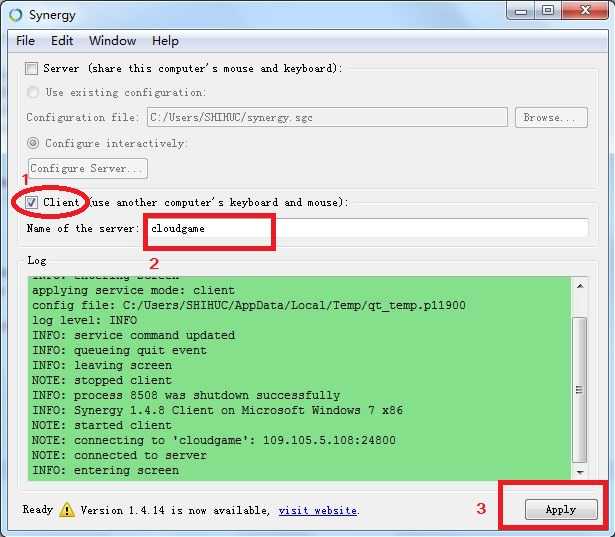Click the log scrollbar thumb
This screenshot has height=537, width=615.
pyautogui.click(x=580, y=390)
